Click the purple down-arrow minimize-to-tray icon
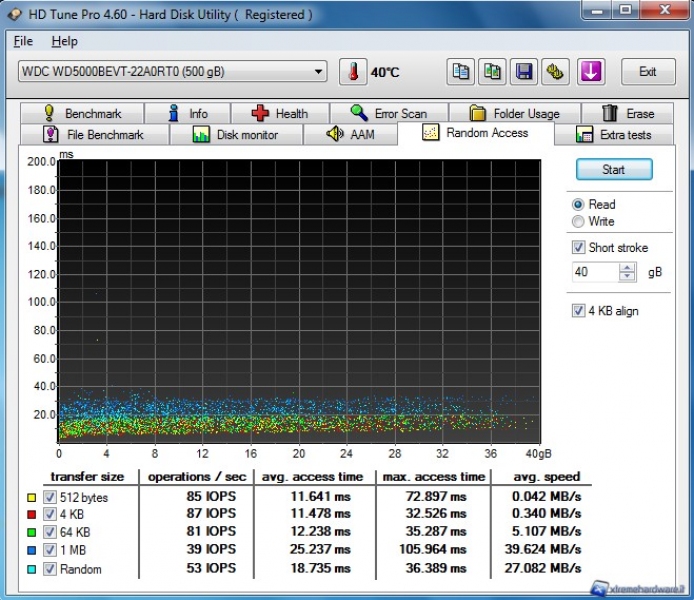 click(x=591, y=72)
